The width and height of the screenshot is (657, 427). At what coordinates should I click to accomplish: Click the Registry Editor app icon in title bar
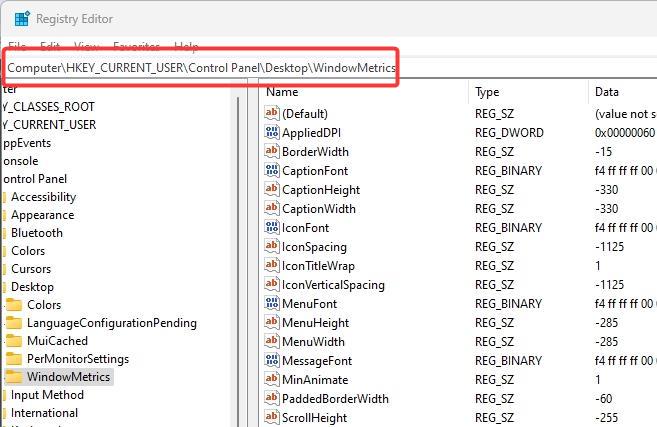22,19
